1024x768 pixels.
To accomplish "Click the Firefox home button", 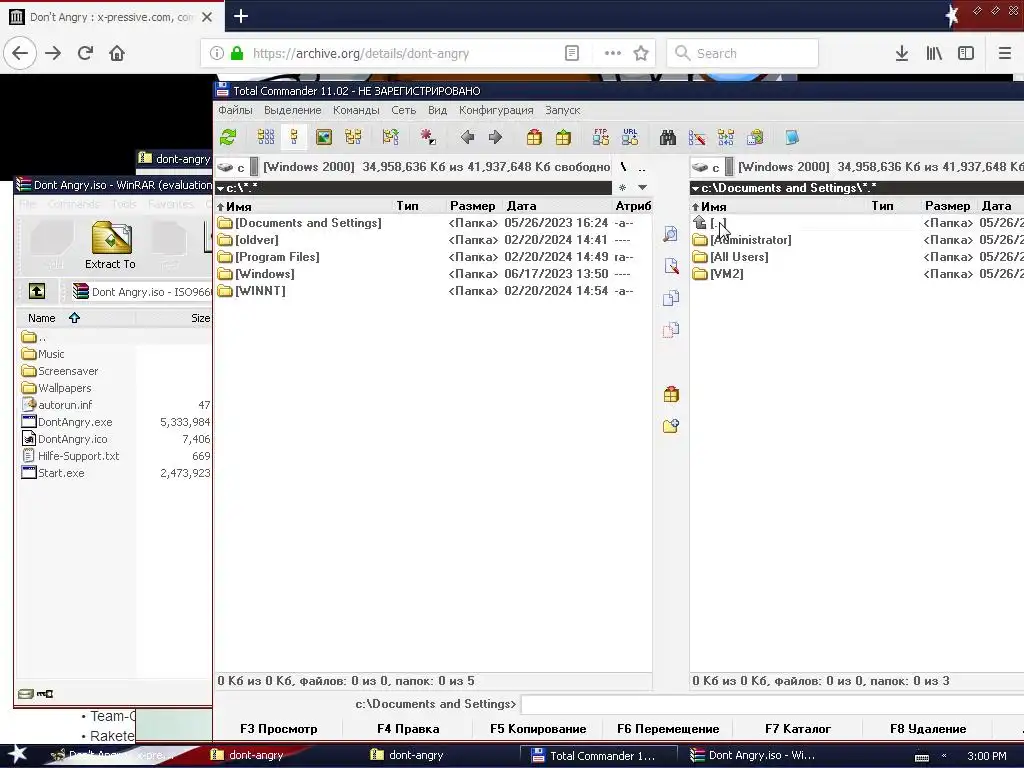I will (117, 53).
